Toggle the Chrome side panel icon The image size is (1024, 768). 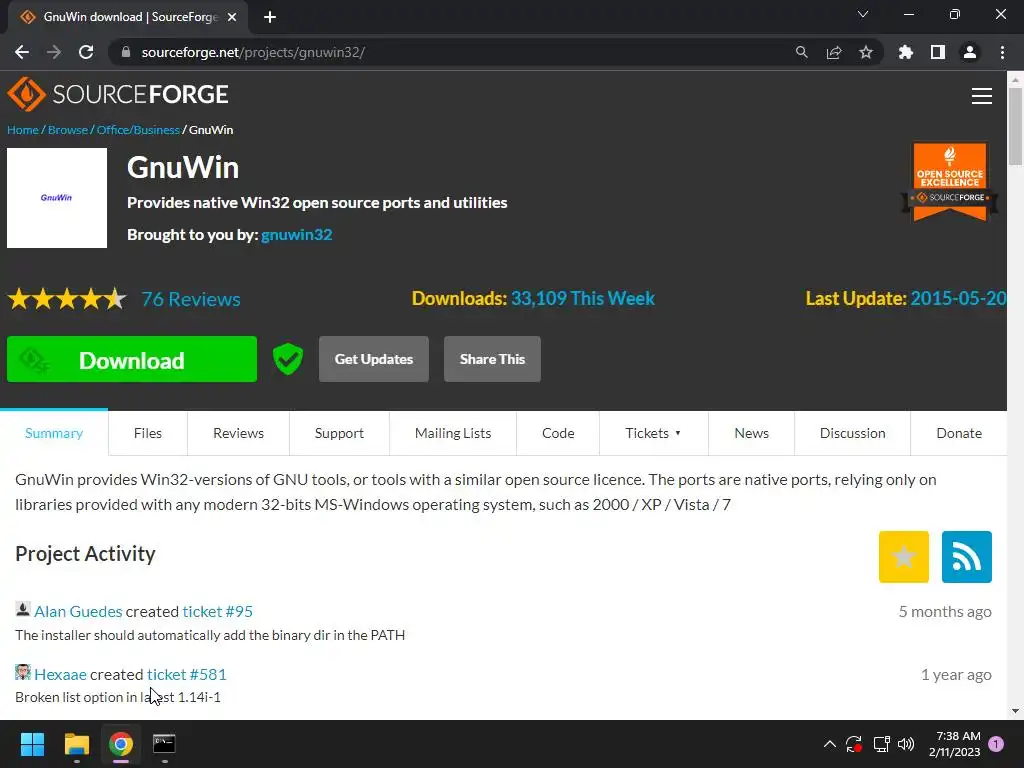tap(938, 52)
